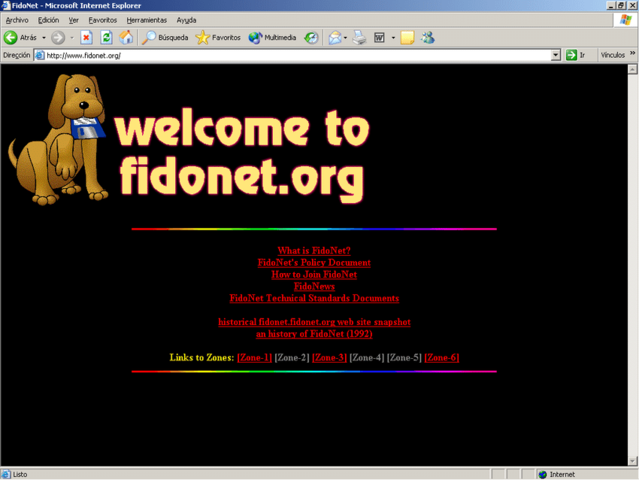Click the Windows flag logo
Image resolution: width=639 pixels, height=480 pixels.
pyautogui.click(x=626, y=20)
